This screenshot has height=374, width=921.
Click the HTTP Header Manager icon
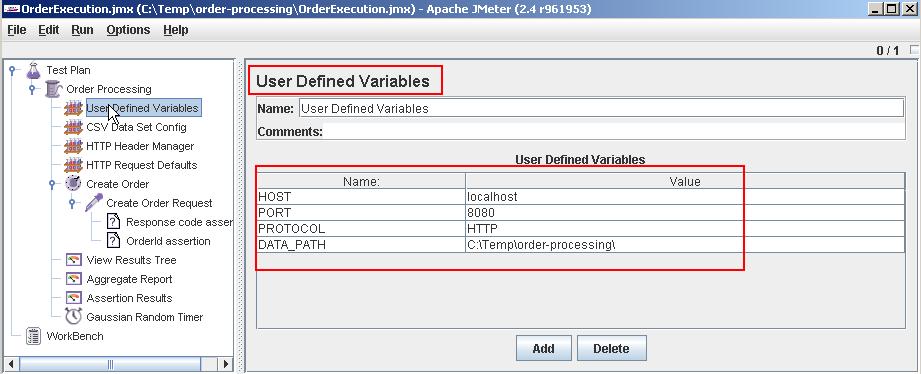(x=73, y=146)
